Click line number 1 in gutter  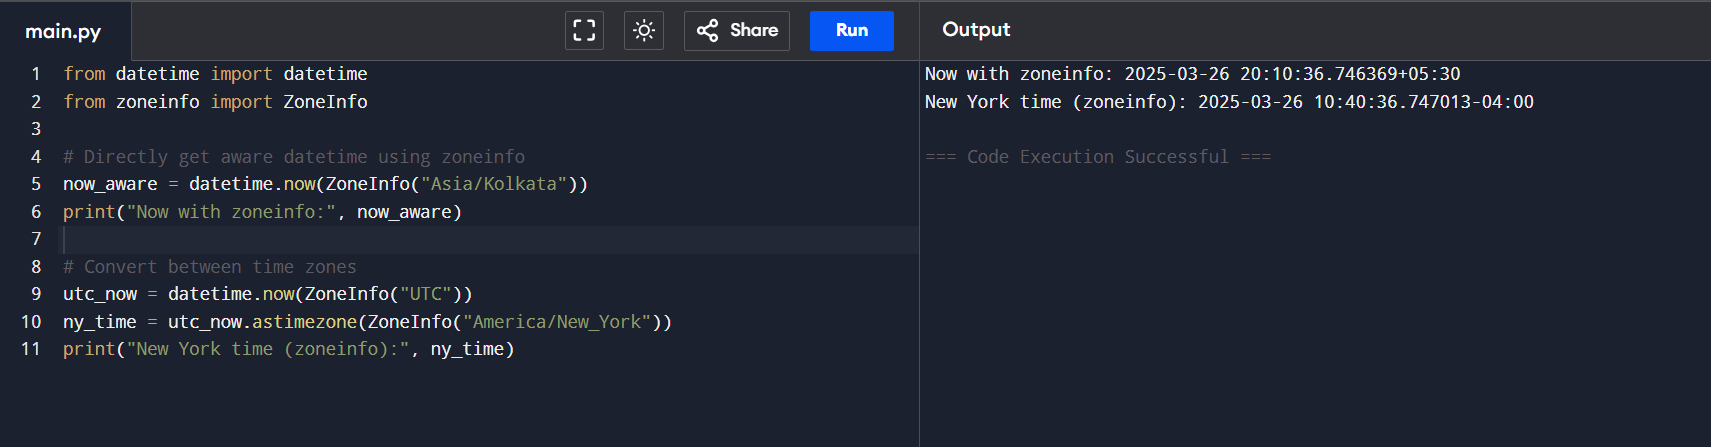[36, 74]
